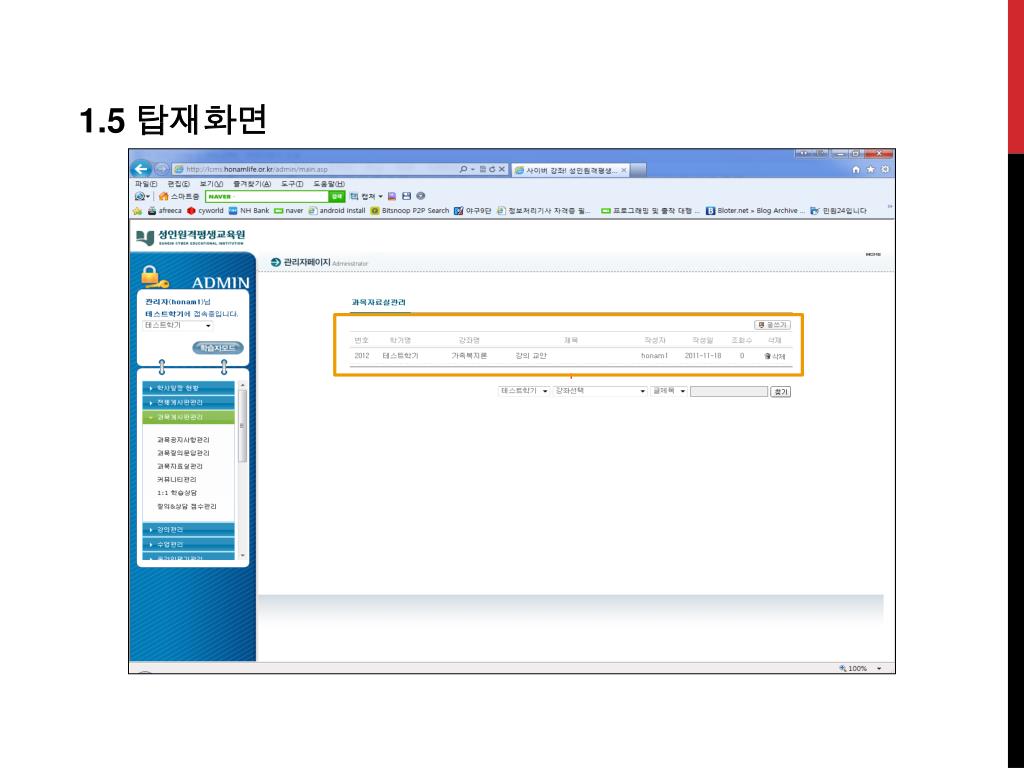
Task: Collapse the green 과목게시판관리 section
Action: (x=188, y=417)
